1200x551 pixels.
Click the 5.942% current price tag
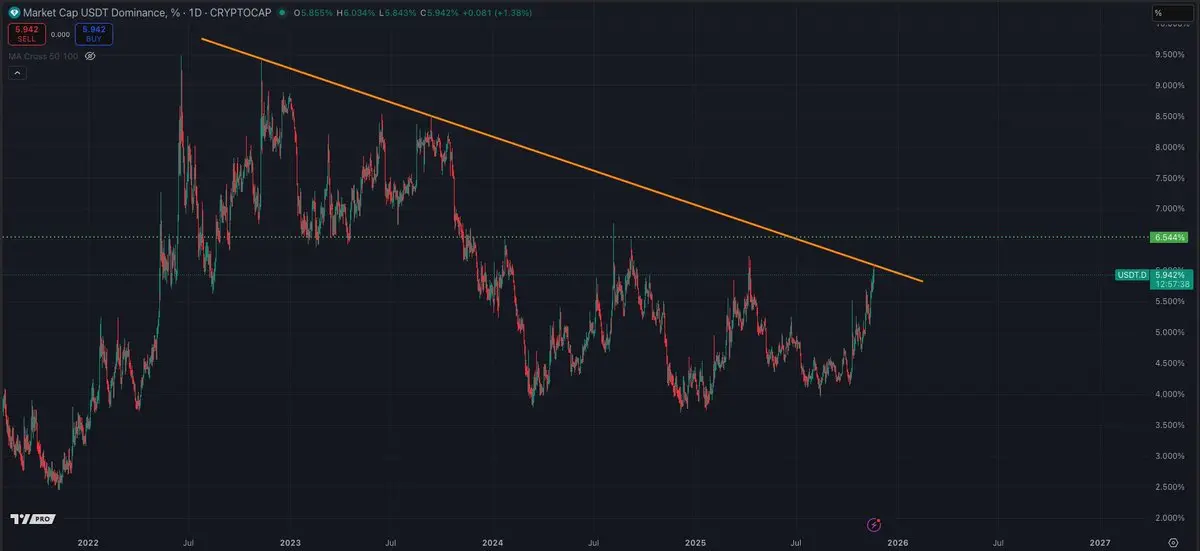click(1170, 274)
